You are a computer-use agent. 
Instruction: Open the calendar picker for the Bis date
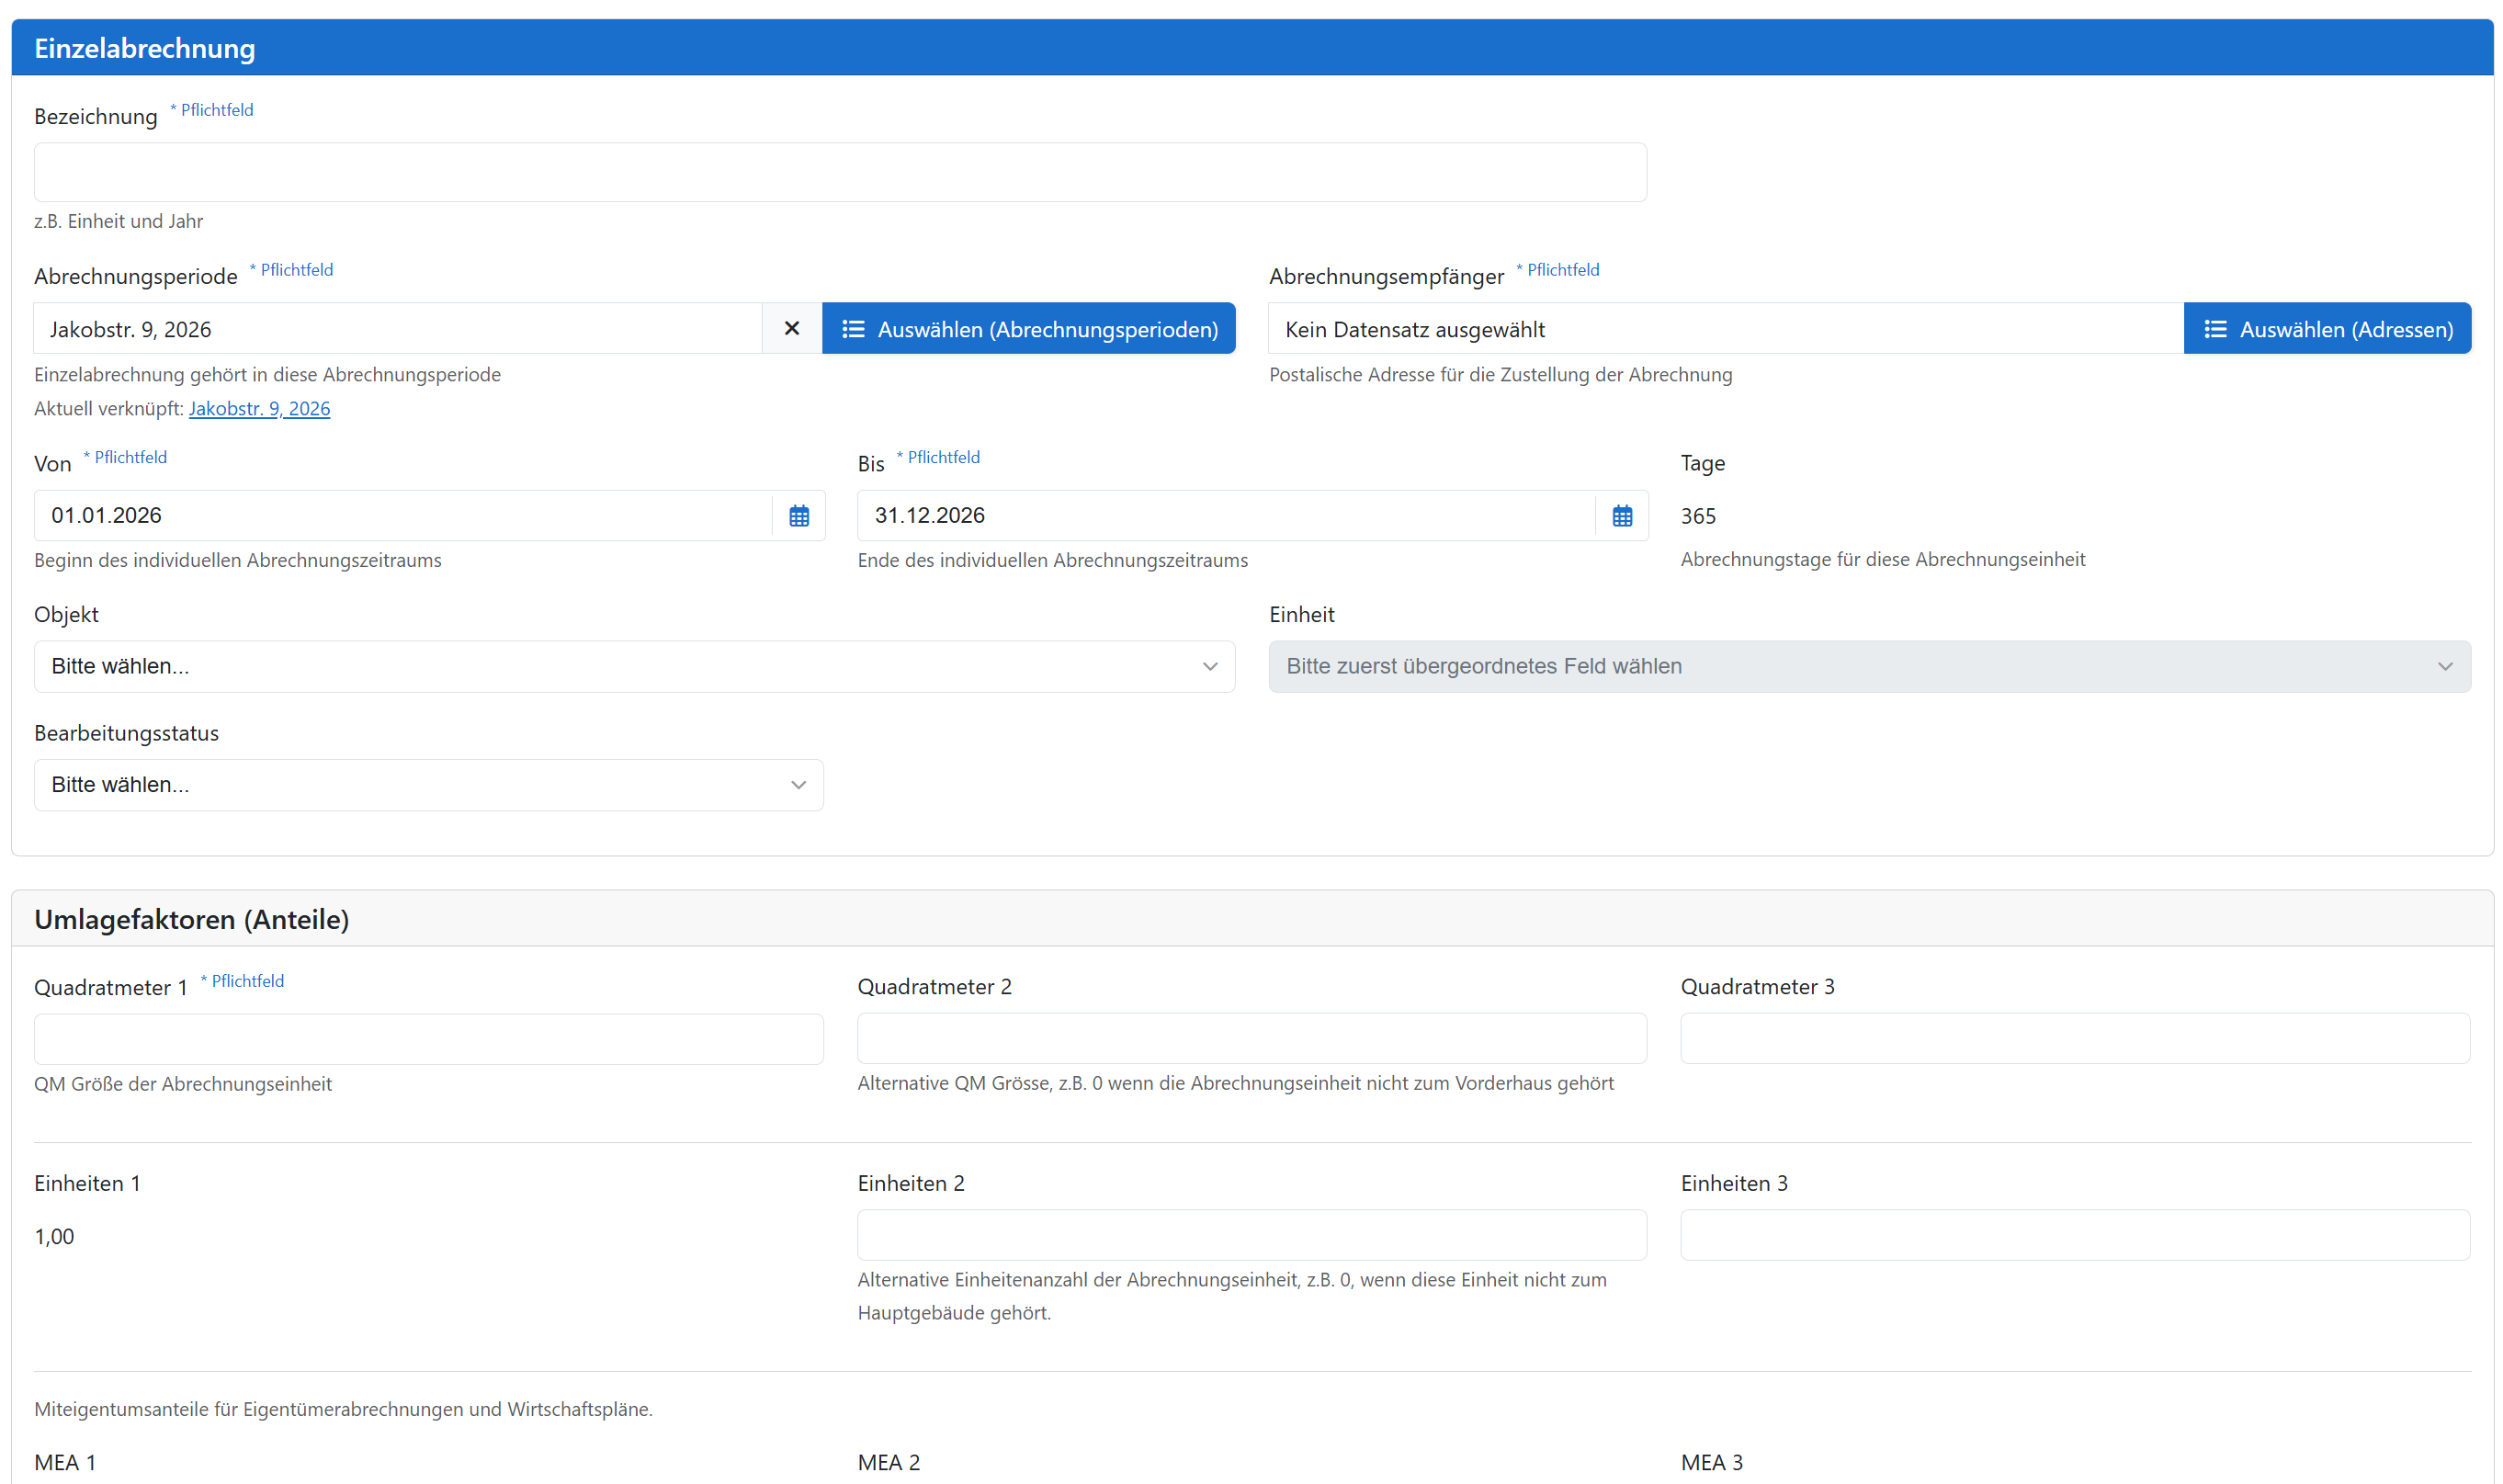click(x=1621, y=516)
